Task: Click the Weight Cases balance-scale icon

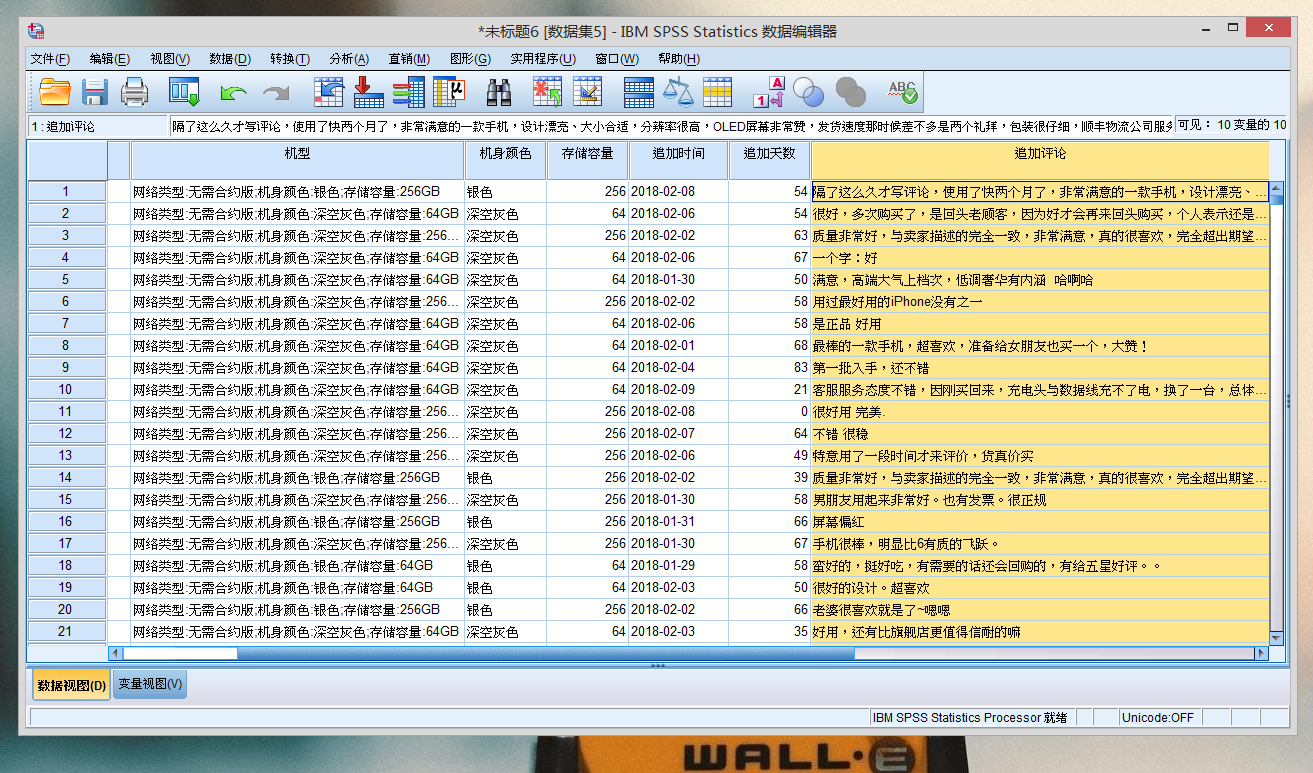Action: pyautogui.click(x=678, y=93)
